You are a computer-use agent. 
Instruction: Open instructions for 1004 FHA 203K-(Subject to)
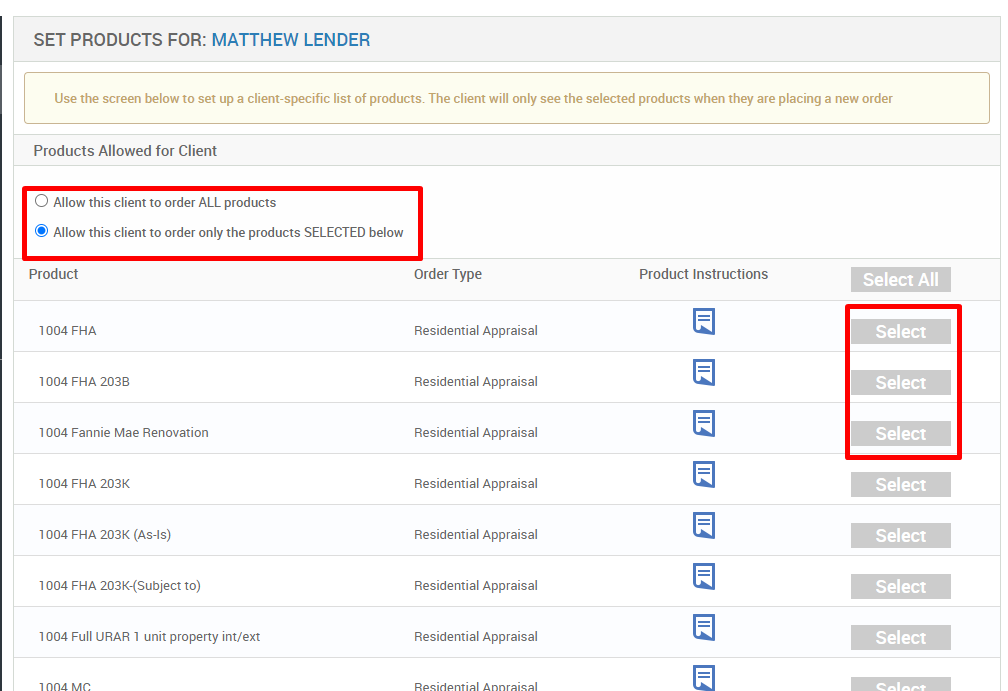(704, 576)
